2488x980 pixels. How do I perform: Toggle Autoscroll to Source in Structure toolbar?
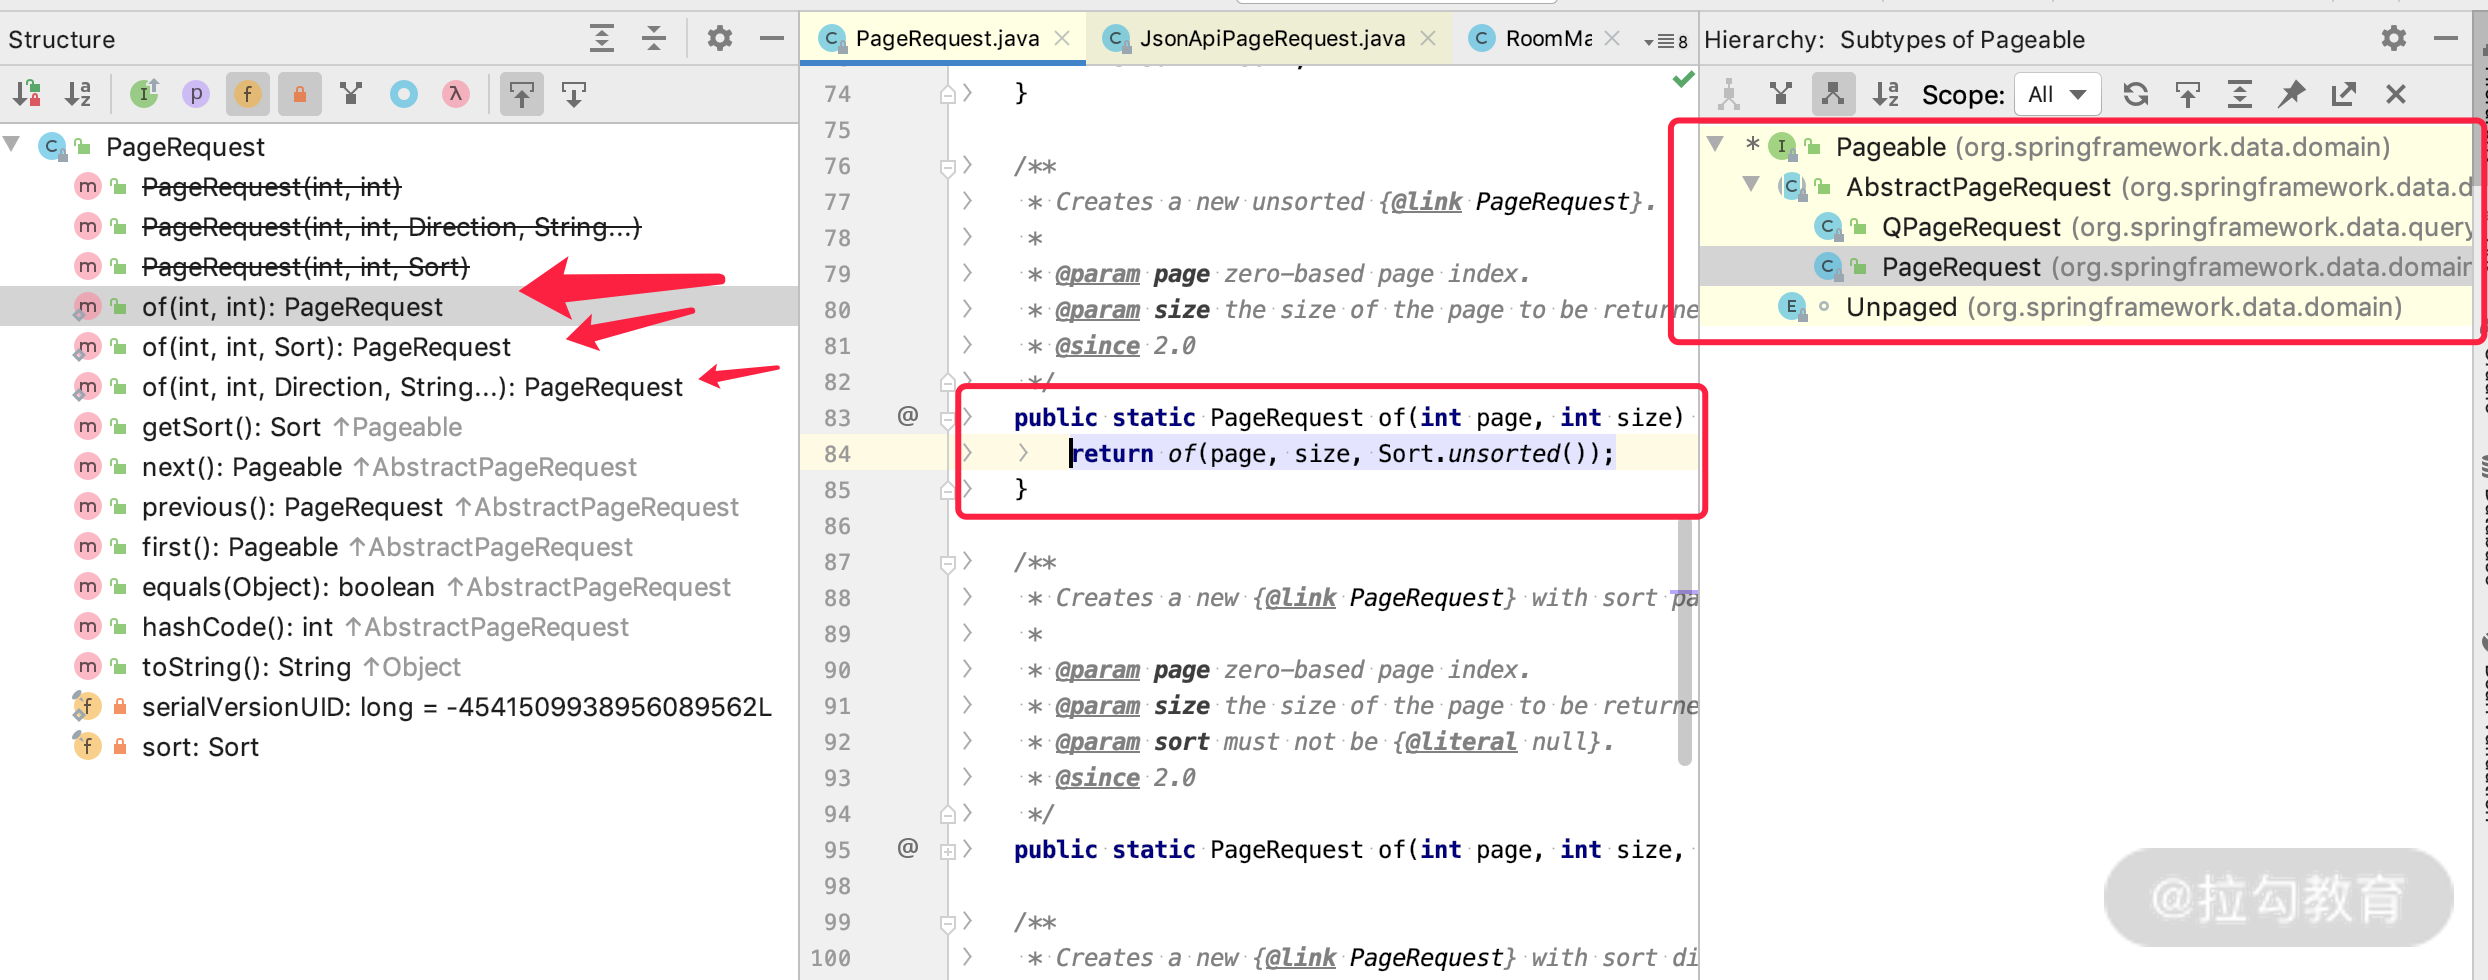click(x=522, y=94)
